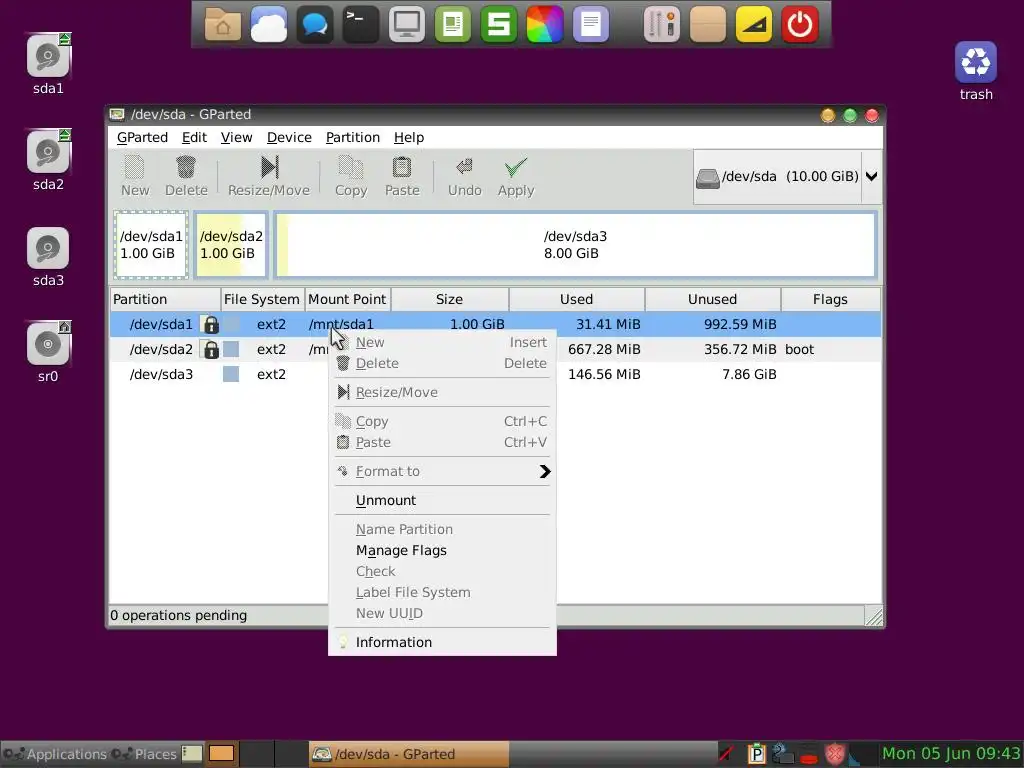This screenshot has width=1024, height=768.
Task: Click the File System column header
Action: [x=263, y=300]
